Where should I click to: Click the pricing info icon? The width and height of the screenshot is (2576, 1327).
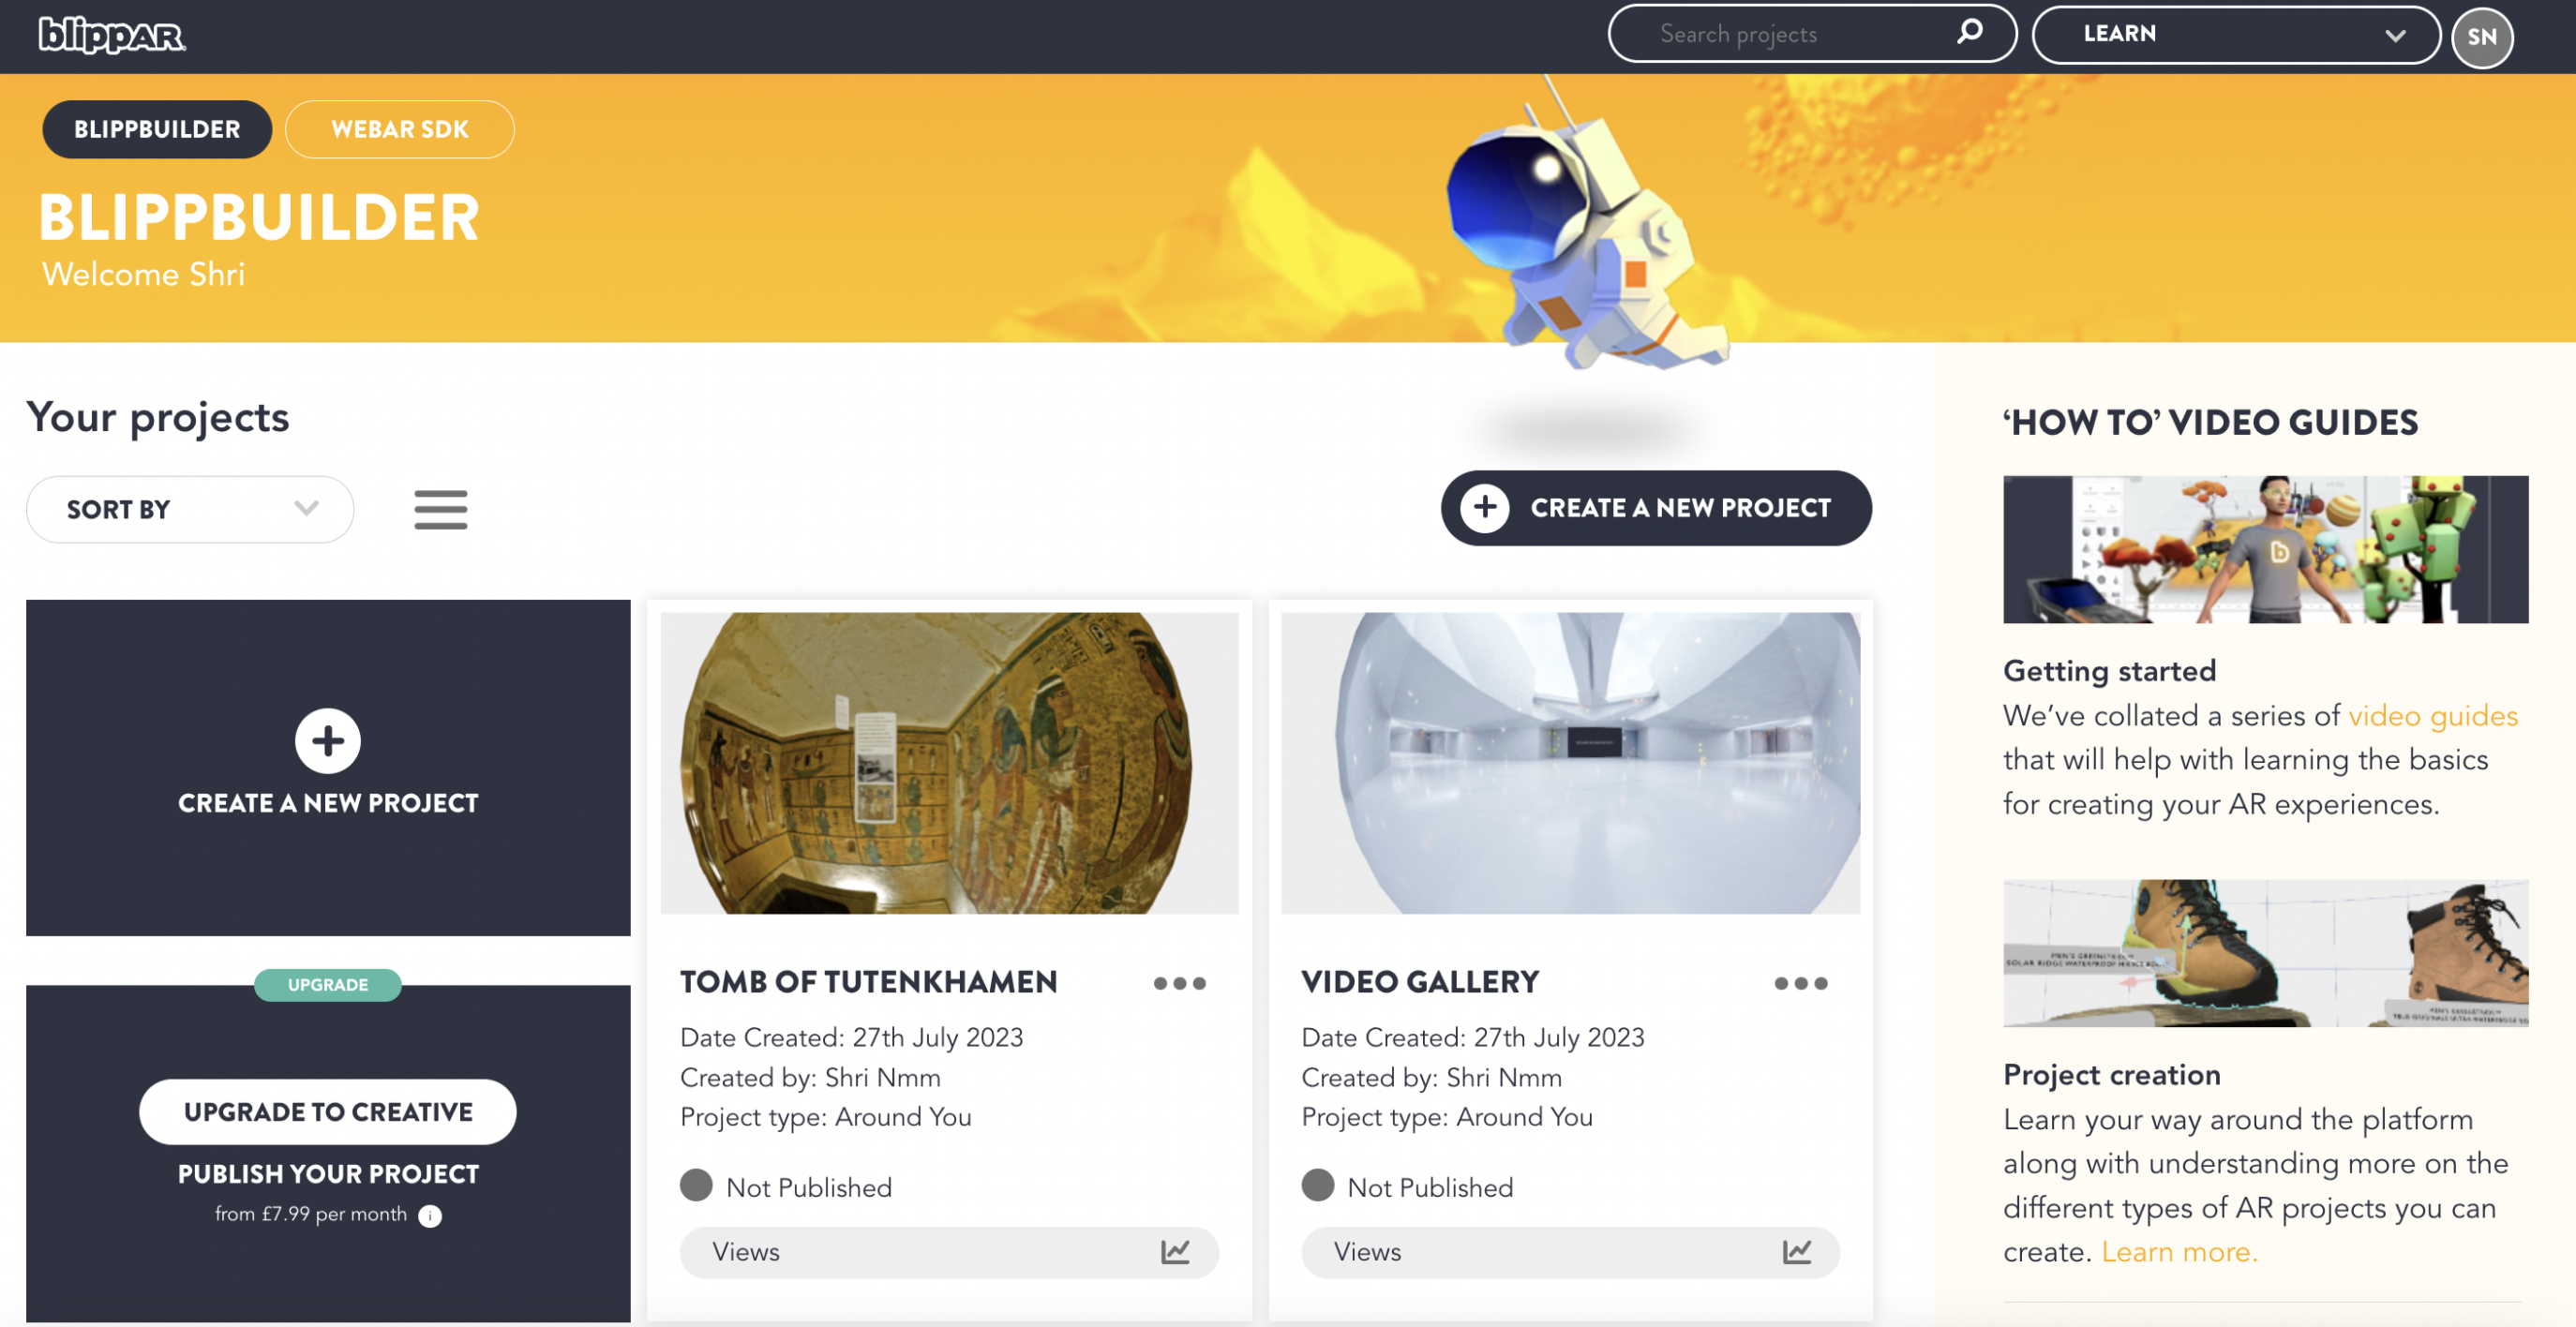point(430,1215)
